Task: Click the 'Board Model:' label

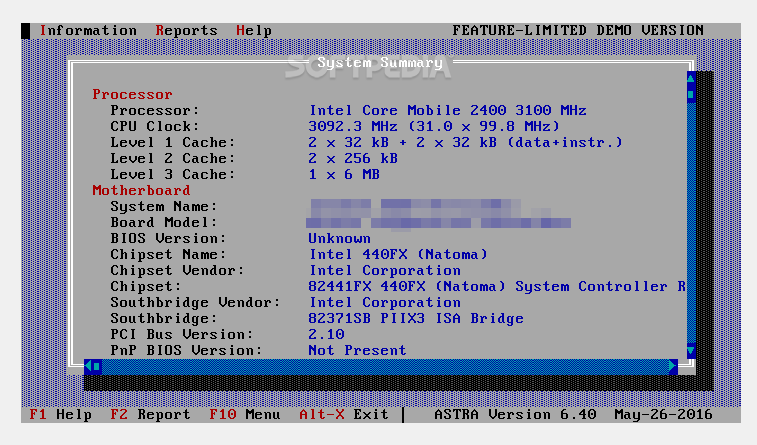Action: click(164, 222)
